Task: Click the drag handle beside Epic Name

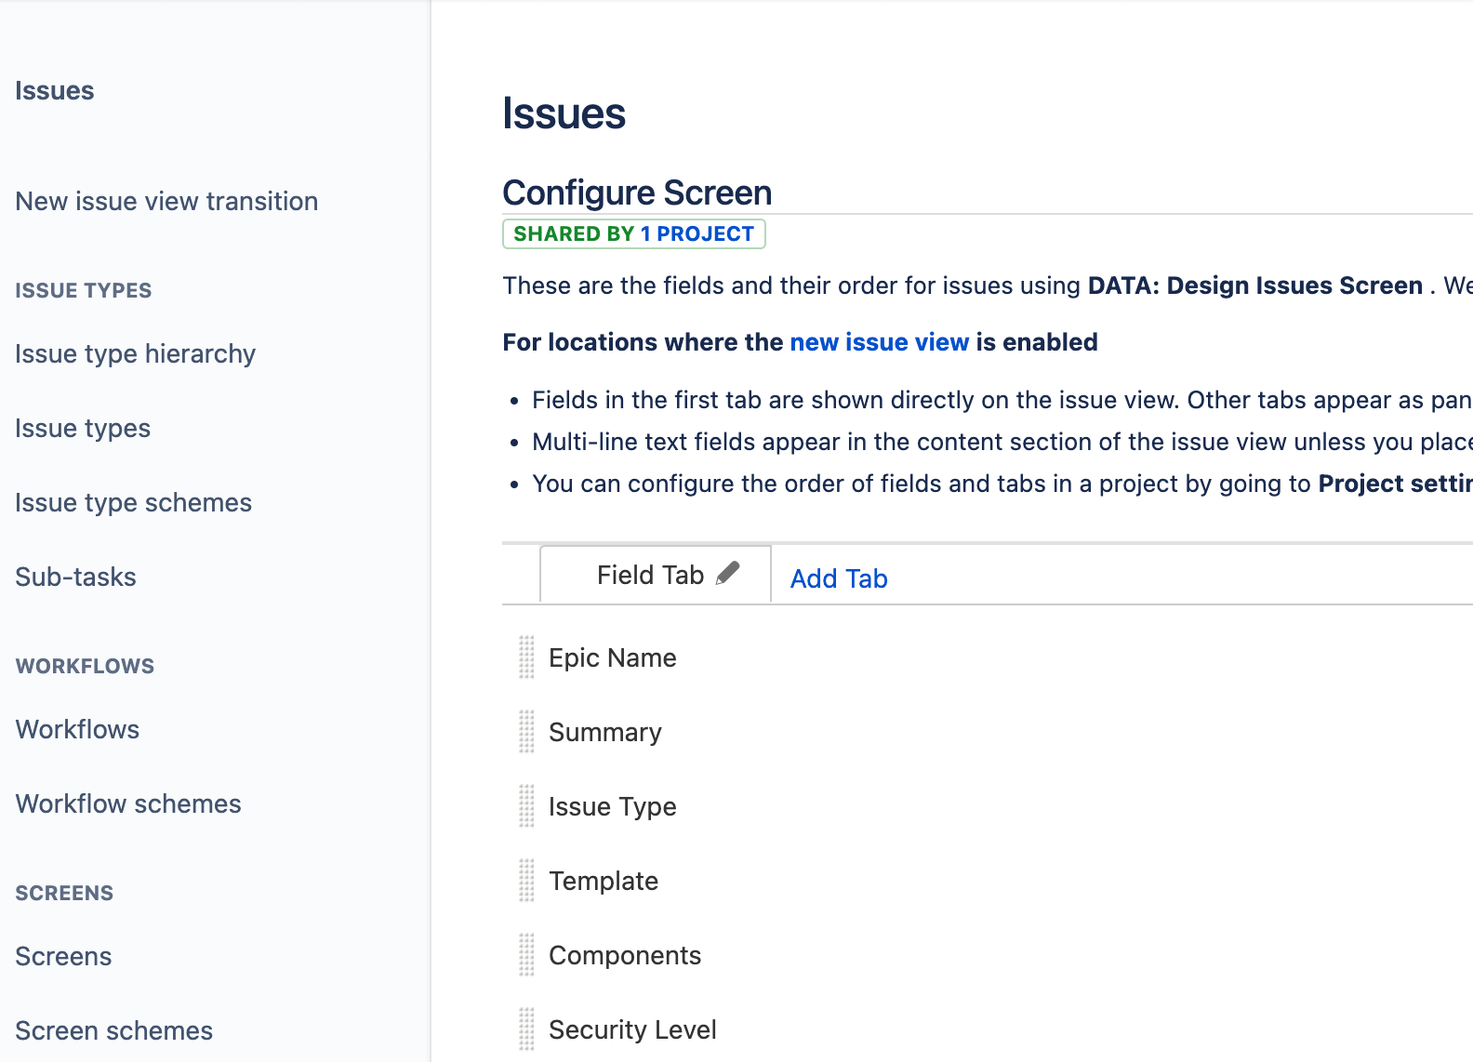Action: tap(525, 658)
